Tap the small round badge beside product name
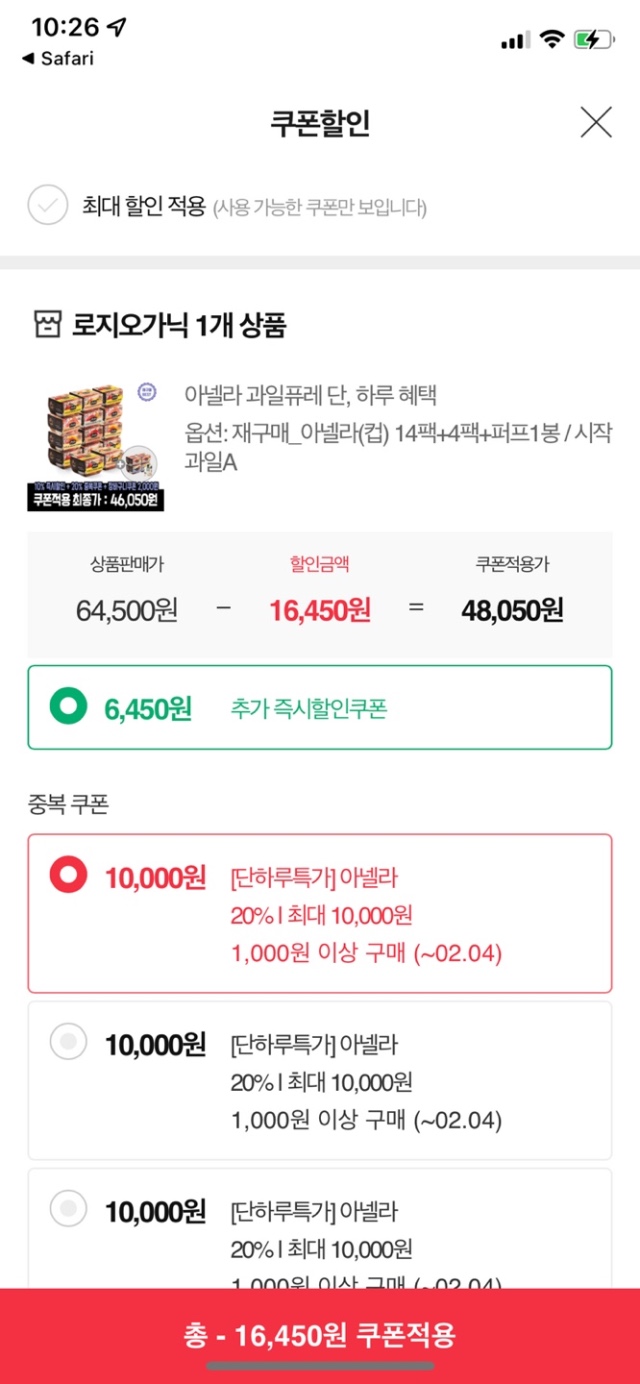 pyautogui.click(x=147, y=391)
